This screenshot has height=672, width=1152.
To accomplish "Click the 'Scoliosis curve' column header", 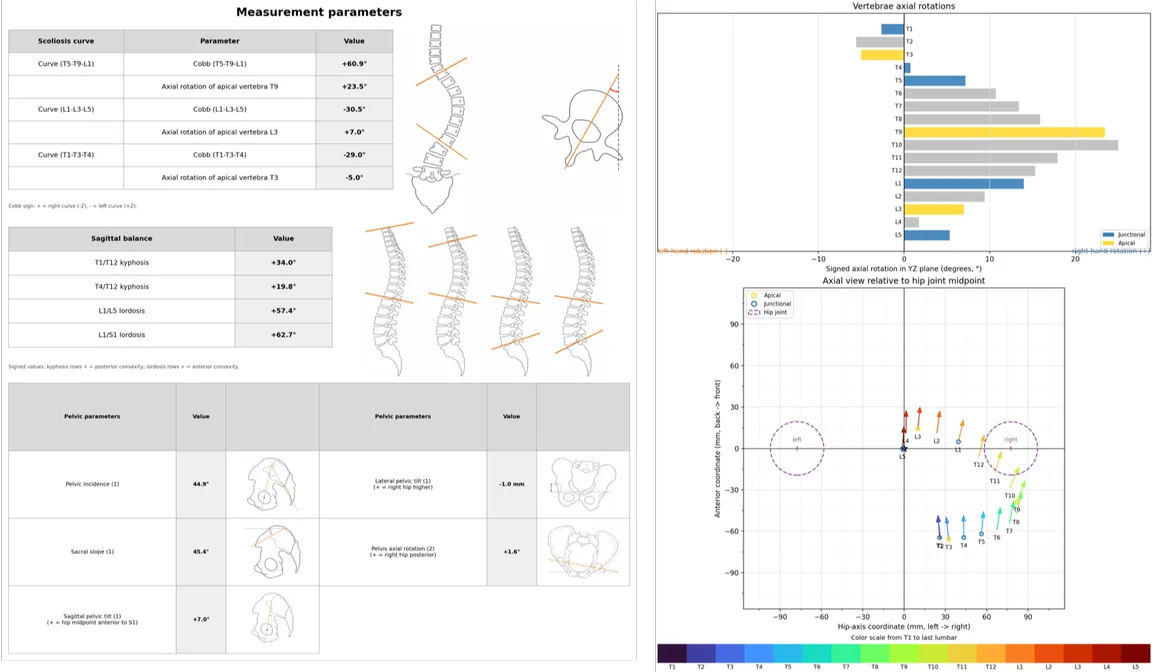I will pyautogui.click(x=66, y=41).
